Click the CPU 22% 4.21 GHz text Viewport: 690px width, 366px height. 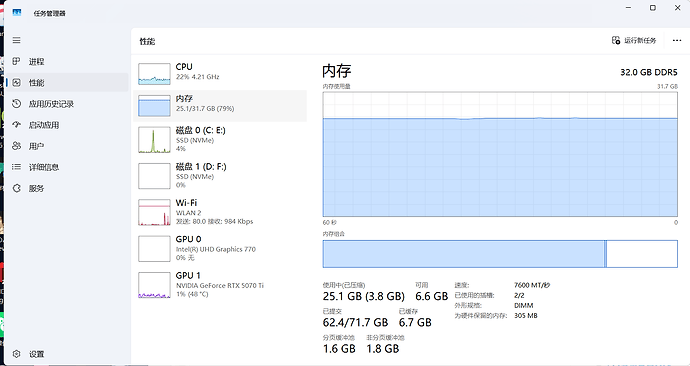198,77
